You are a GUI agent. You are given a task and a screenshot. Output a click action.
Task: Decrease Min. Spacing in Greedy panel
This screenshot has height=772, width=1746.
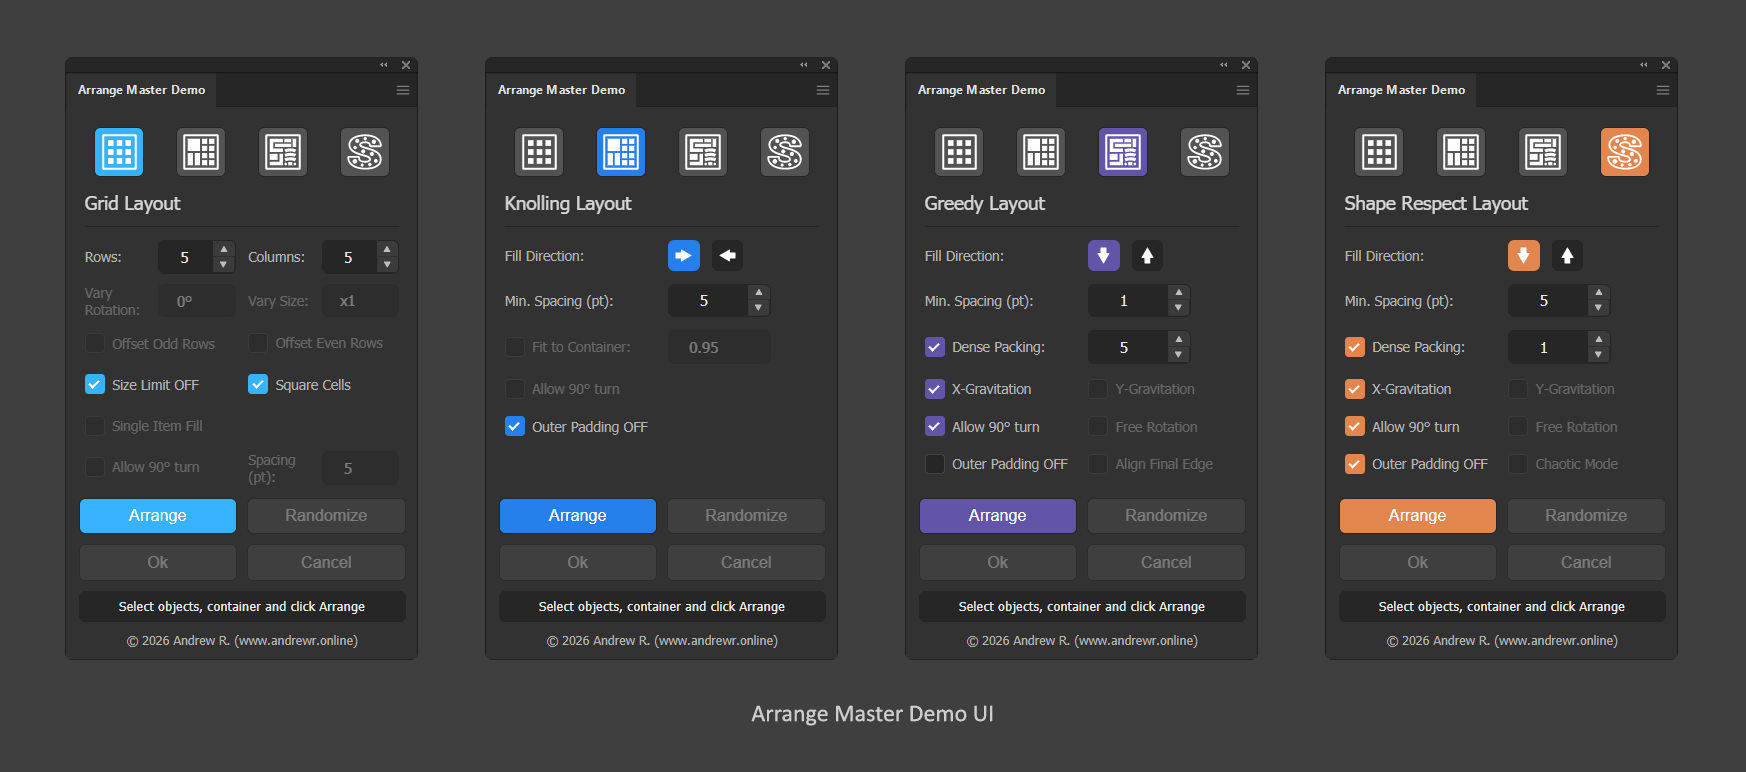coord(1179,308)
